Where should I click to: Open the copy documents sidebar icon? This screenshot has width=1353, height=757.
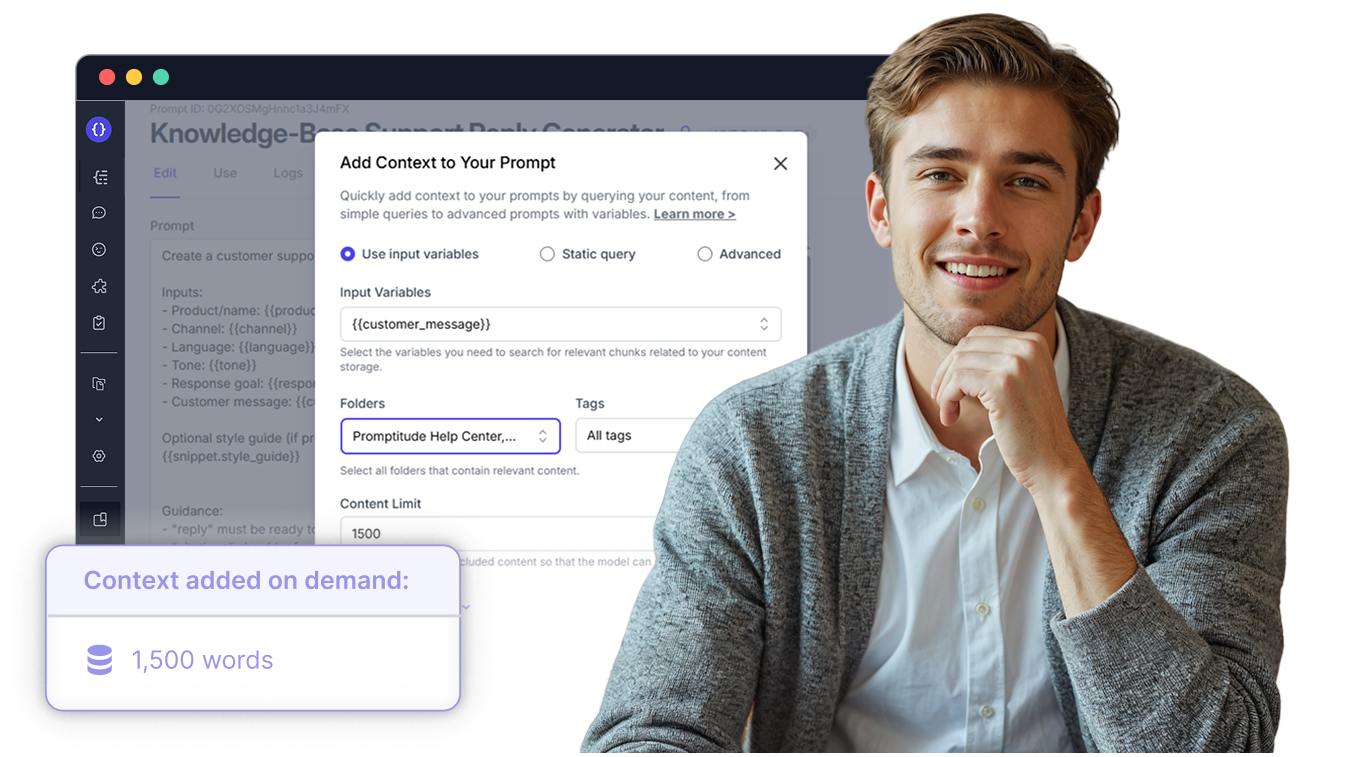(99, 384)
